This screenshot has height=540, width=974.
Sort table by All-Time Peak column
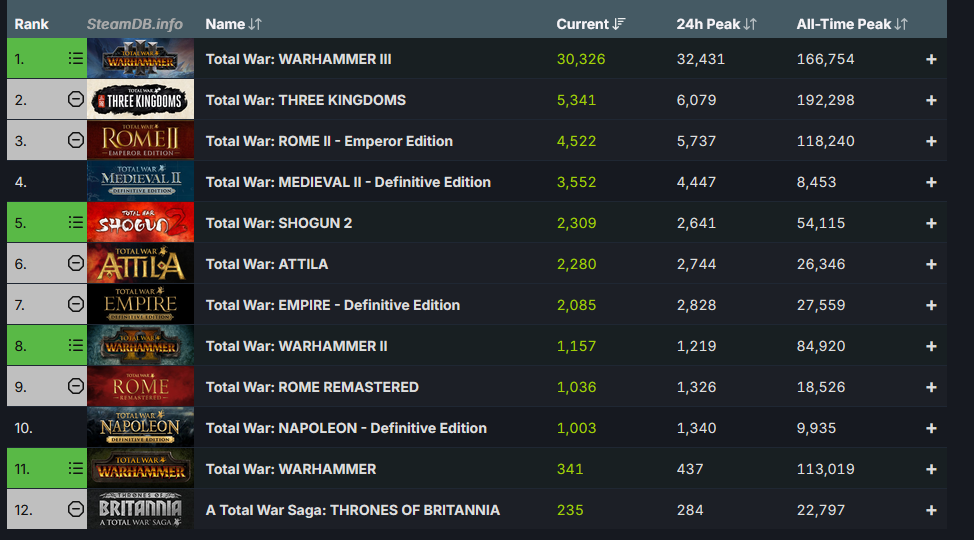click(852, 24)
